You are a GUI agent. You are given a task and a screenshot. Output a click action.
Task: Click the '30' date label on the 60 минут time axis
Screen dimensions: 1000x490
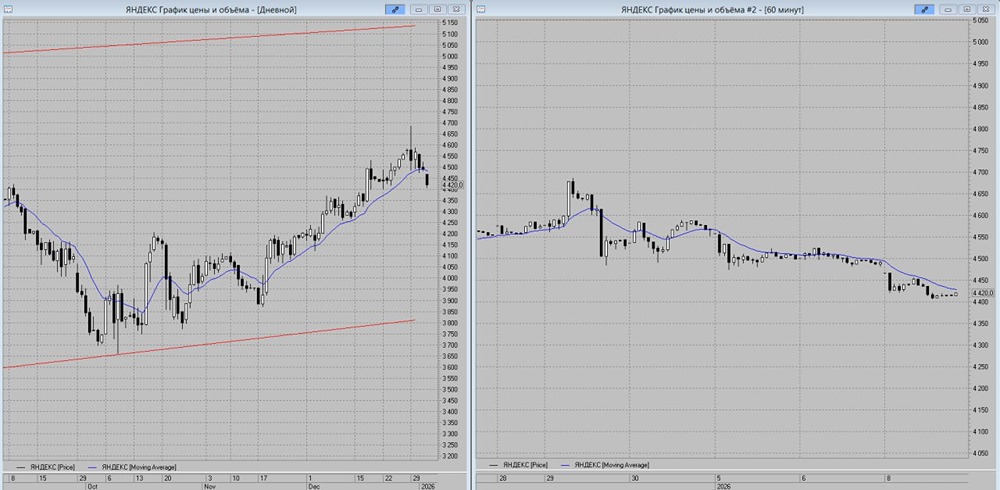tap(635, 478)
